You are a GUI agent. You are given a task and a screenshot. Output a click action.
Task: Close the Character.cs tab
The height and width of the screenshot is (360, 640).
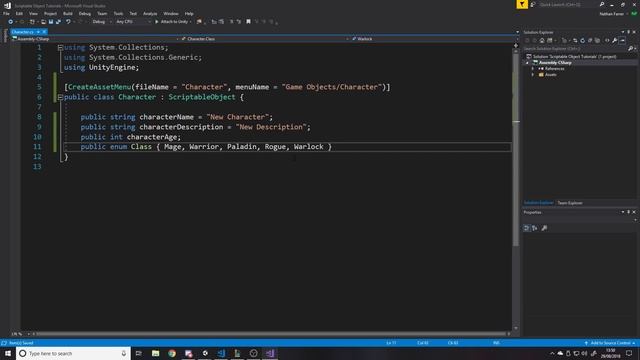point(44,32)
